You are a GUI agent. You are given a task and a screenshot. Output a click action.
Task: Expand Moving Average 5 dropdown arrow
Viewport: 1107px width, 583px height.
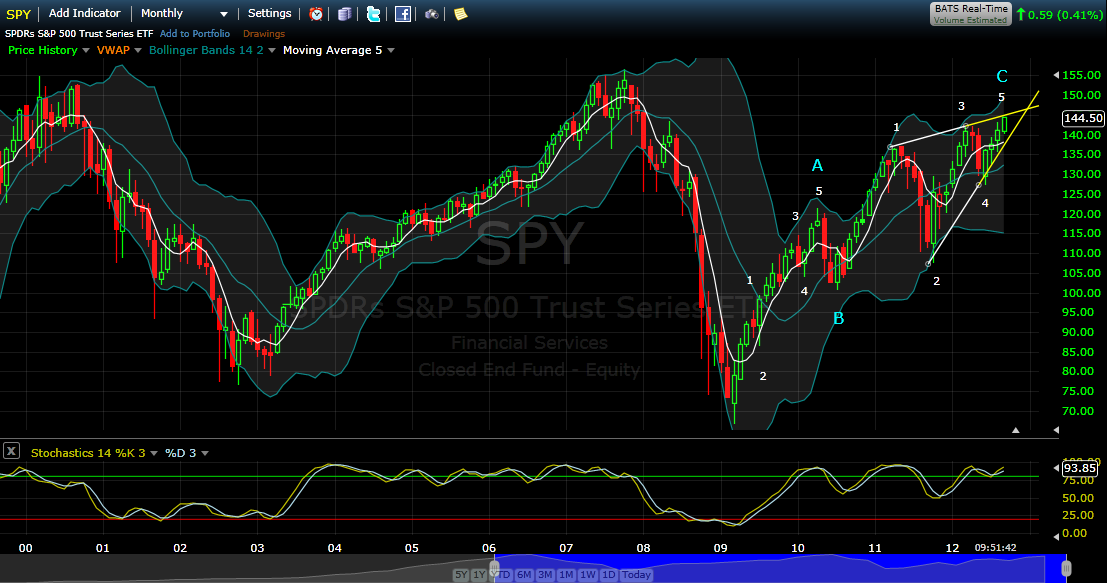[390, 51]
